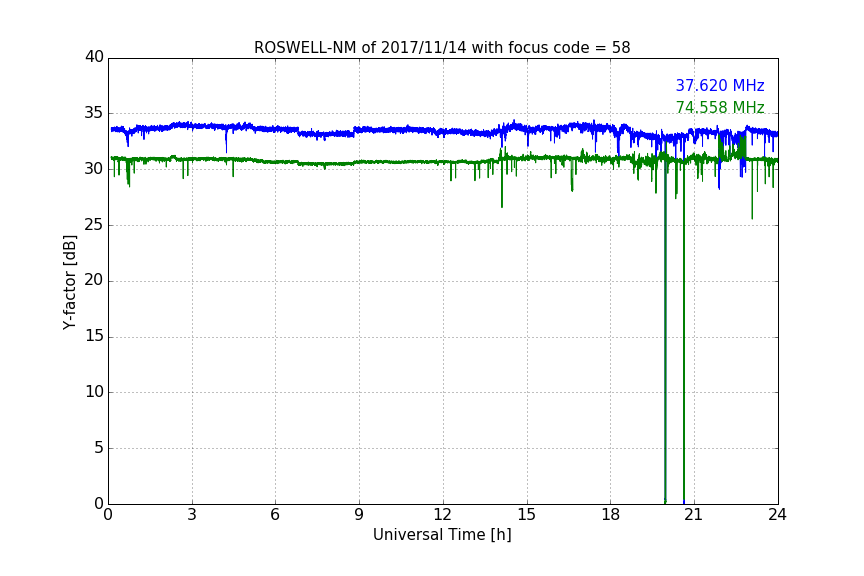Click x-axis tick label '15'
This screenshot has width=864, height=576.
526,515
